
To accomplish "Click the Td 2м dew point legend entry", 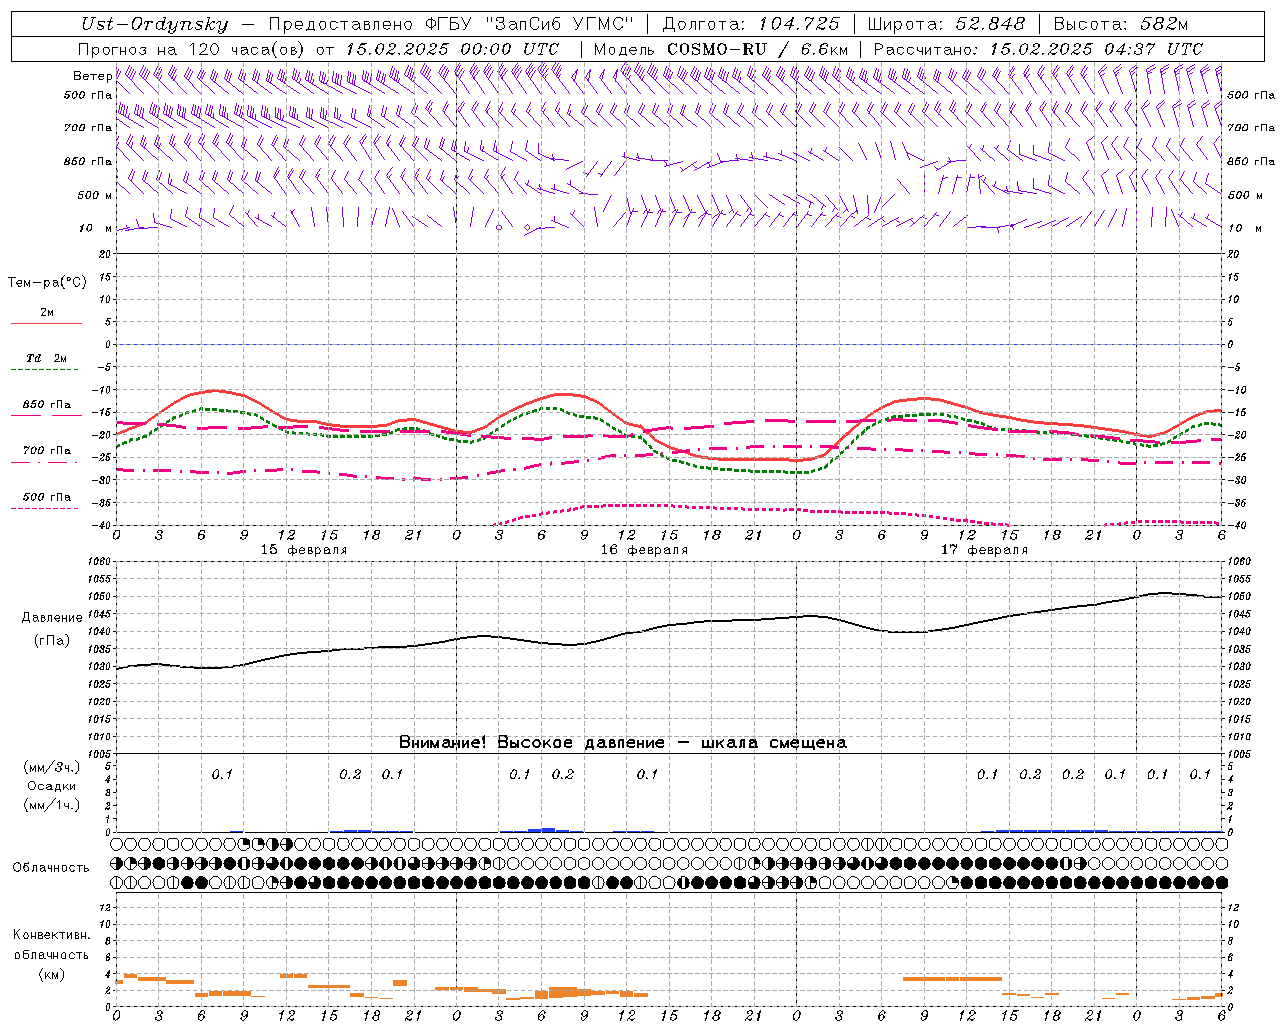I will (47, 358).
